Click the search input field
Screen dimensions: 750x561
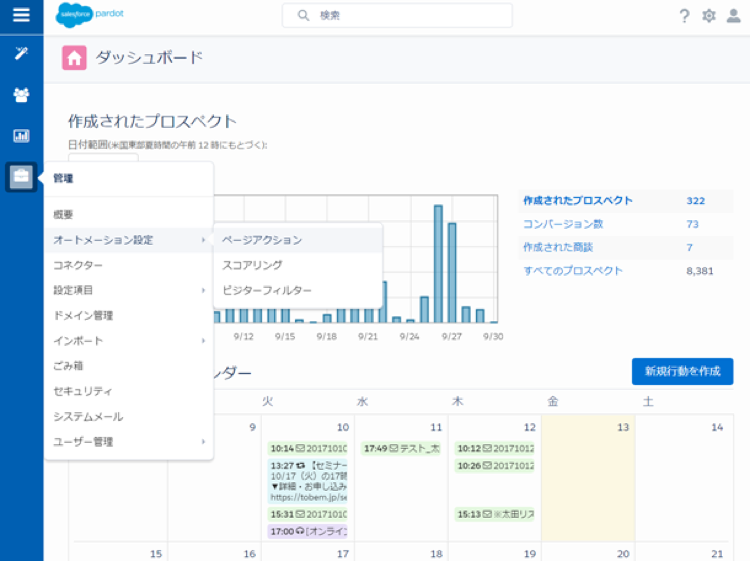(397, 15)
